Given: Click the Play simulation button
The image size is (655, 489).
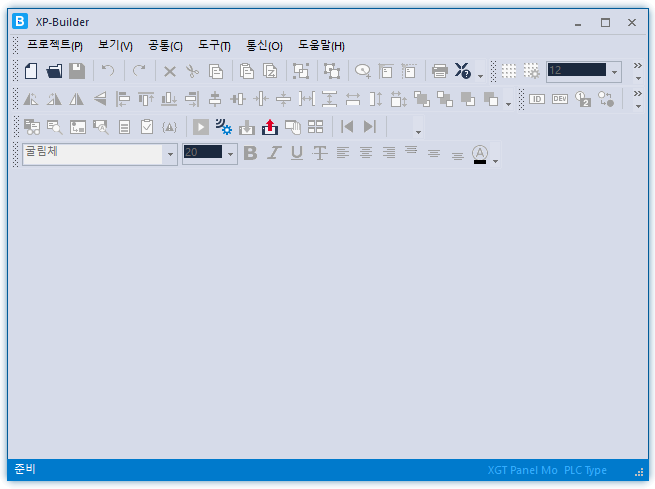Looking at the screenshot, I should [x=201, y=127].
